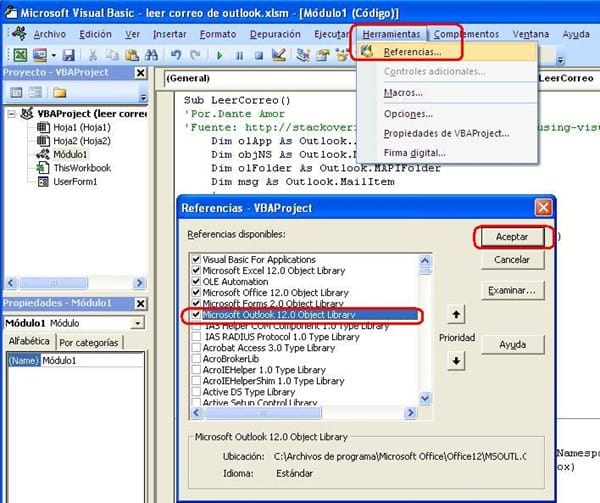Open the Archivo menu

click(49, 34)
